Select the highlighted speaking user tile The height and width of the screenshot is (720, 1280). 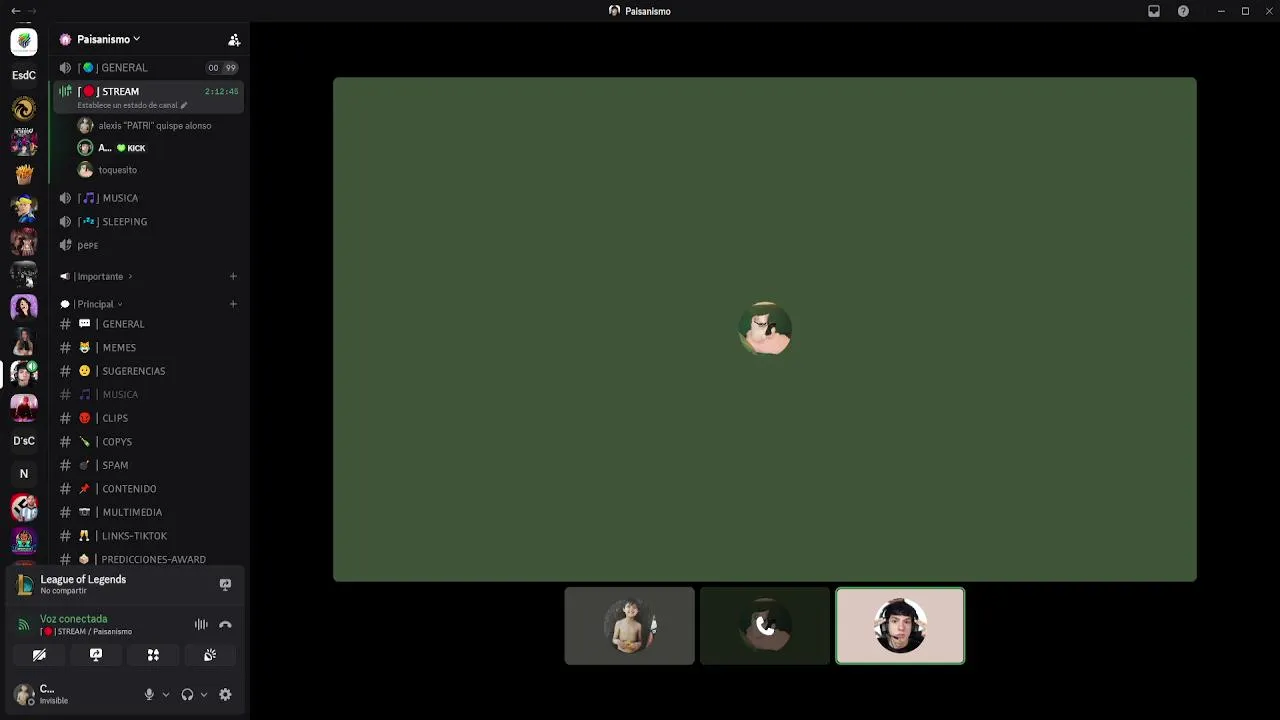(900, 626)
